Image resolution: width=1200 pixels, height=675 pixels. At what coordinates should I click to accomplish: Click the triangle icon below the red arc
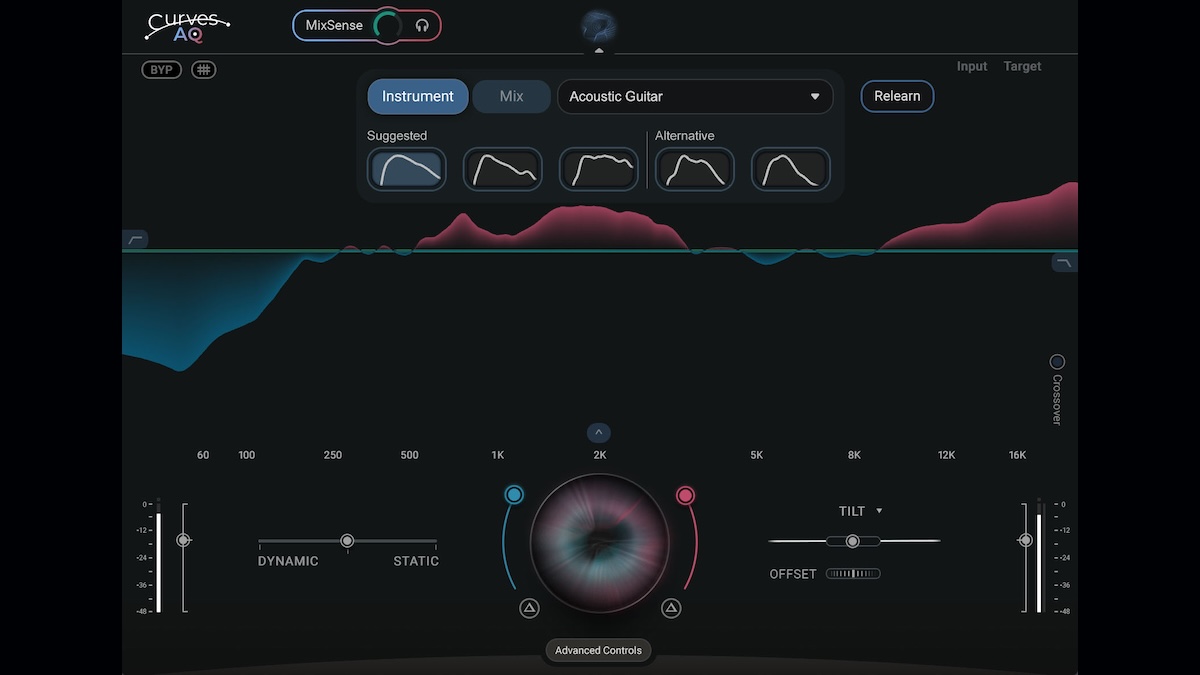pos(671,607)
